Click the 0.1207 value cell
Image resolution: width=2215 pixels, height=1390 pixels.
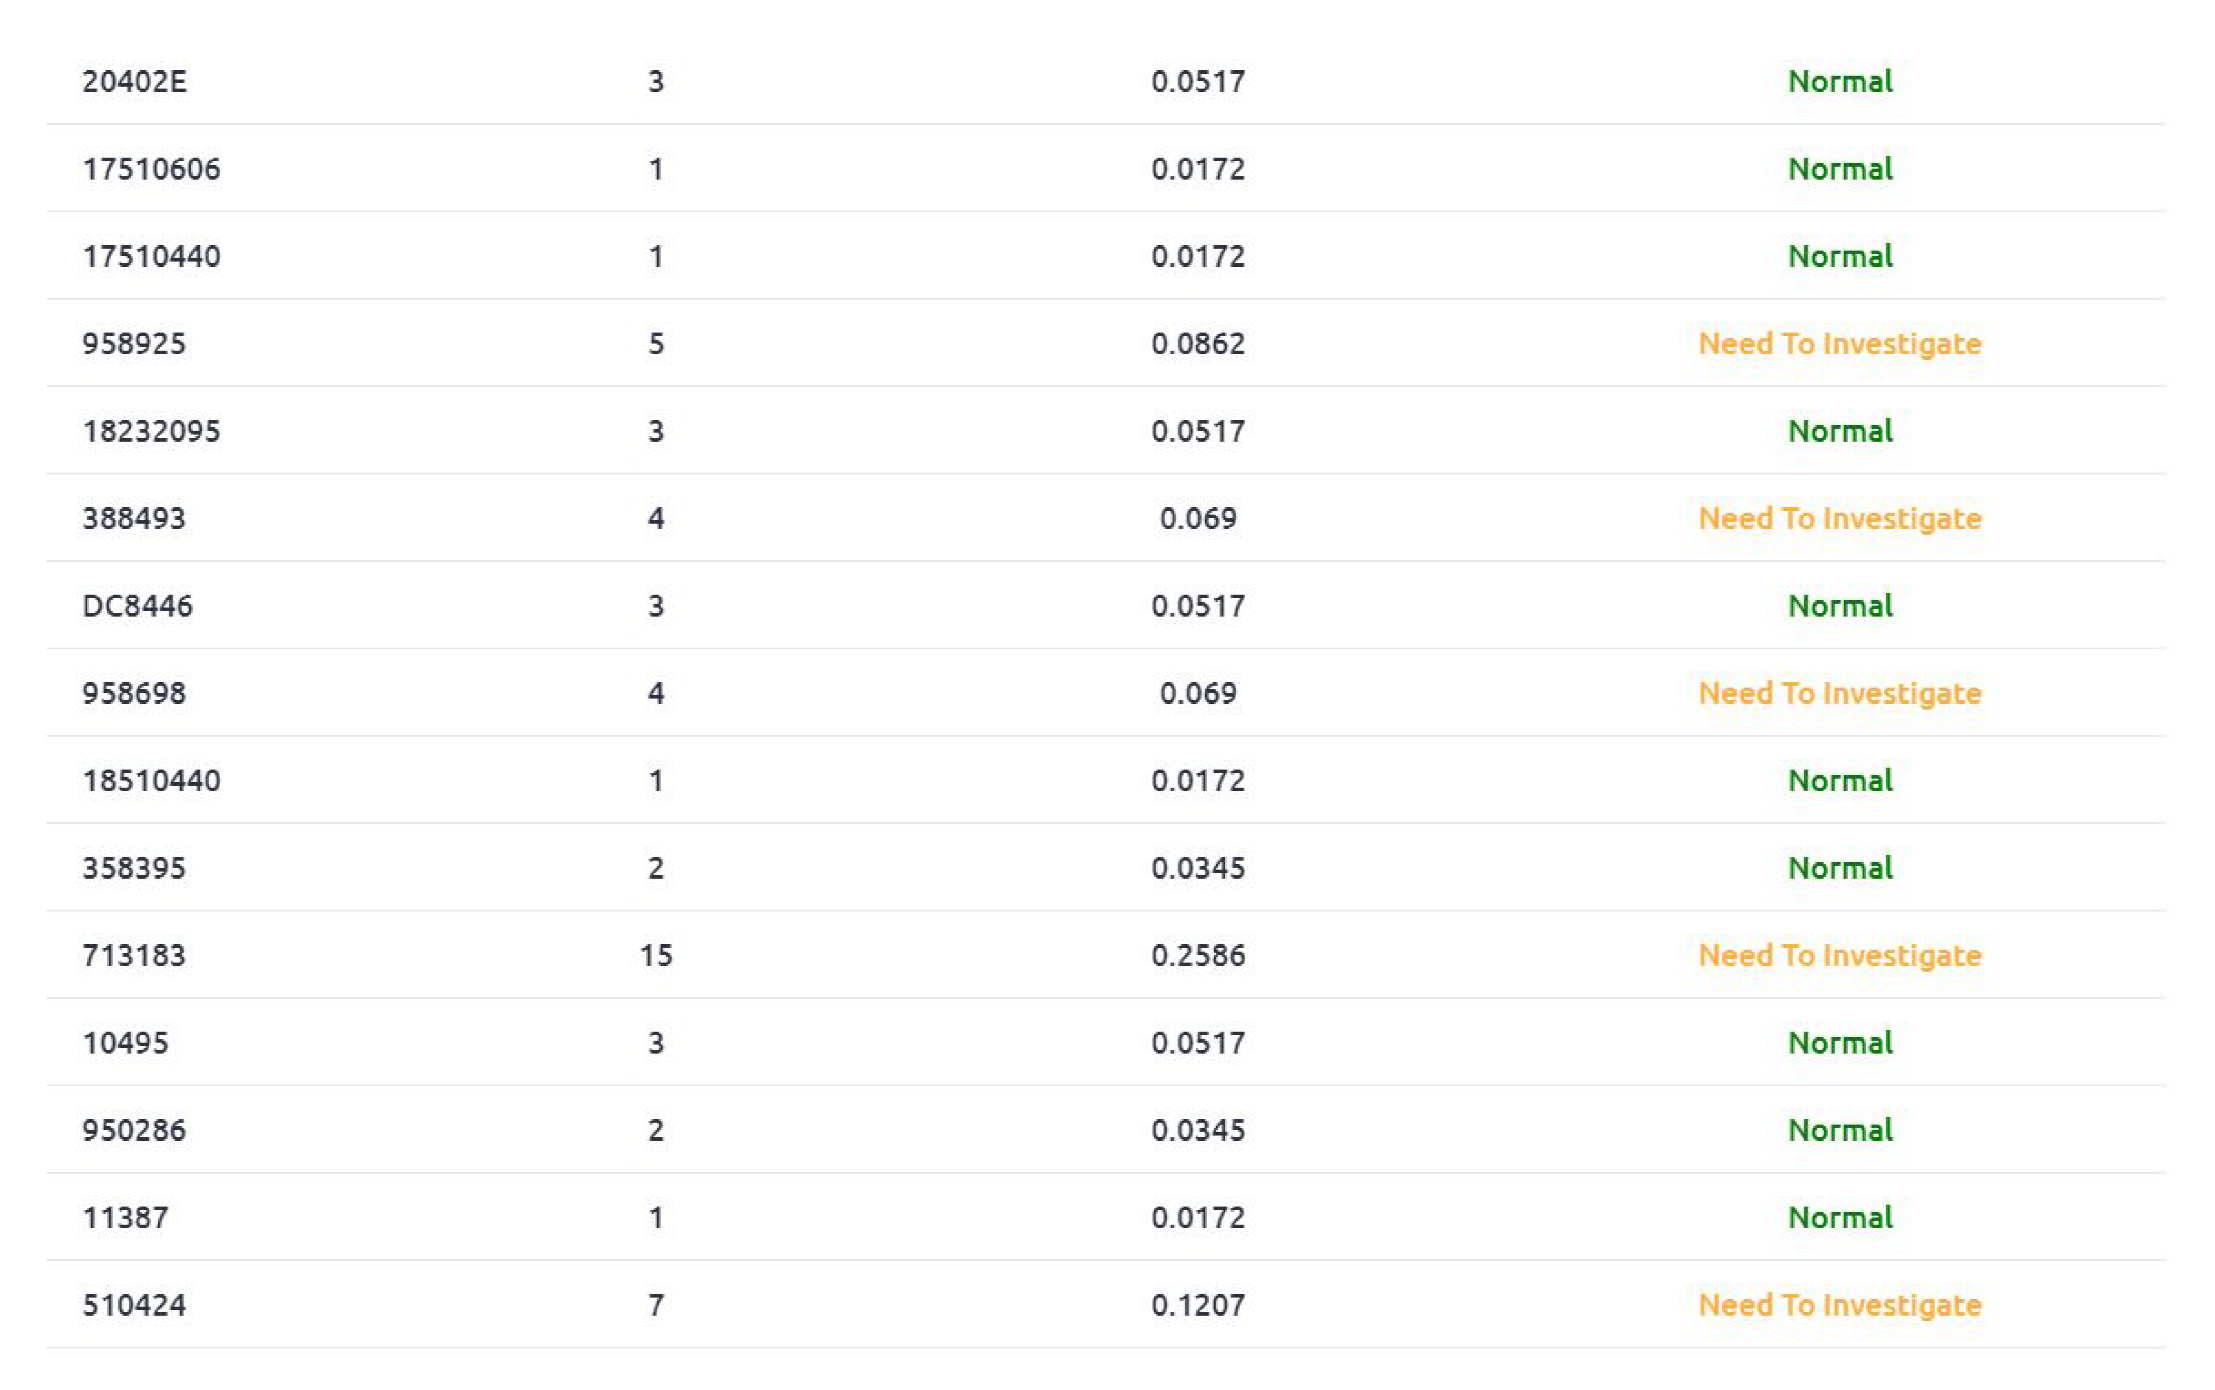tap(1197, 1305)
